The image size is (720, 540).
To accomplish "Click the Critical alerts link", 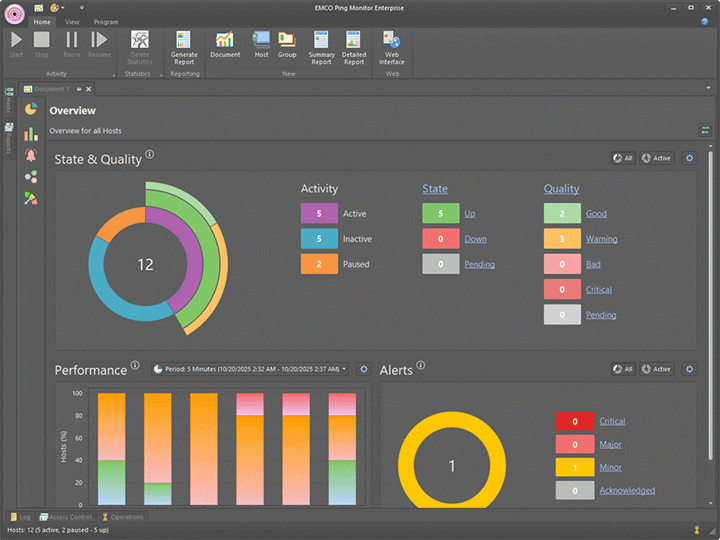I will coord(612,421).
